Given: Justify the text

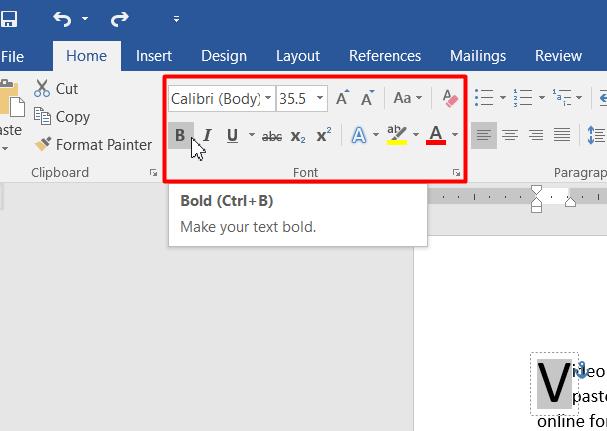Looking at the screenshot, I should [x=562, y=136].
